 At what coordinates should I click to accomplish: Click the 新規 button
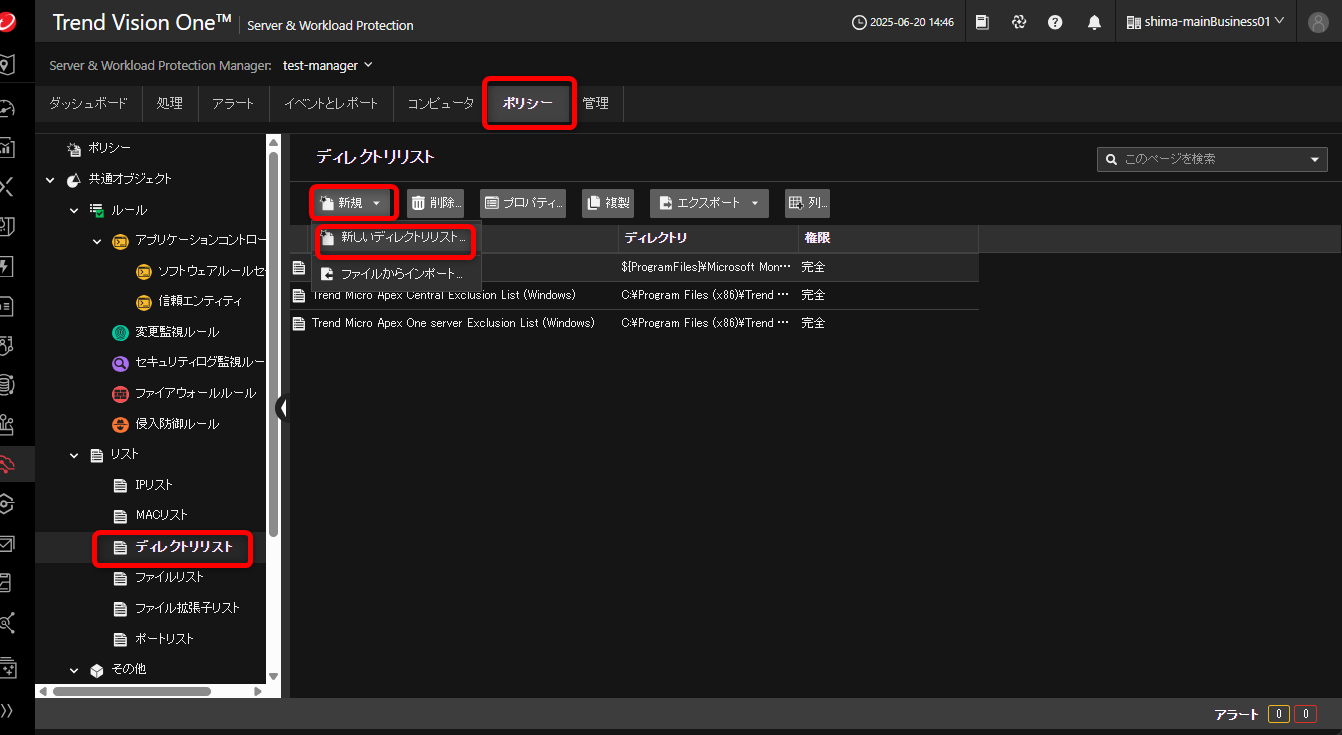tap(353, 203)
